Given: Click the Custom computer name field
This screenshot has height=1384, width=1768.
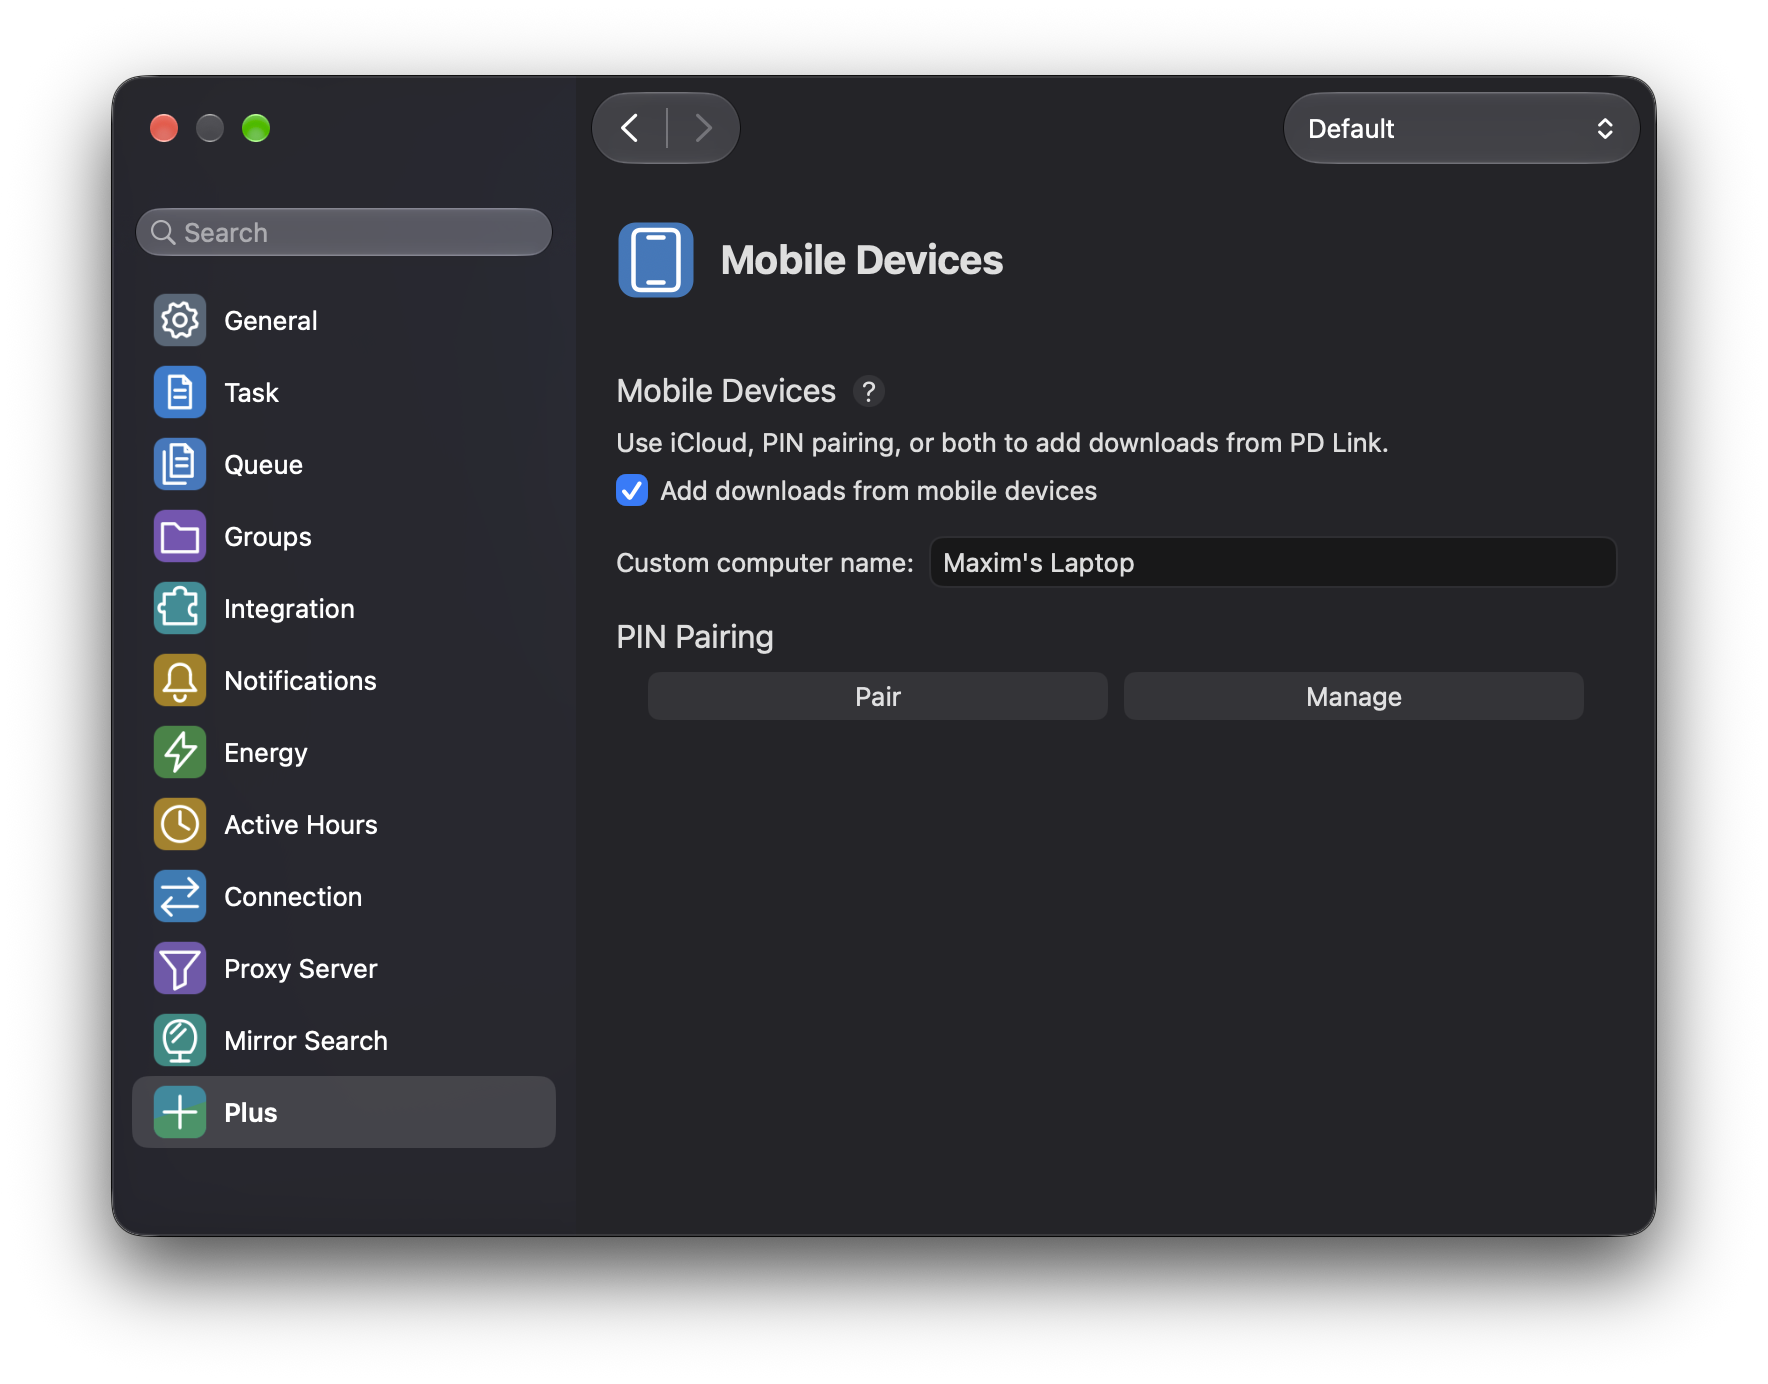Looking at the screenshot, I should [1273, 562].
